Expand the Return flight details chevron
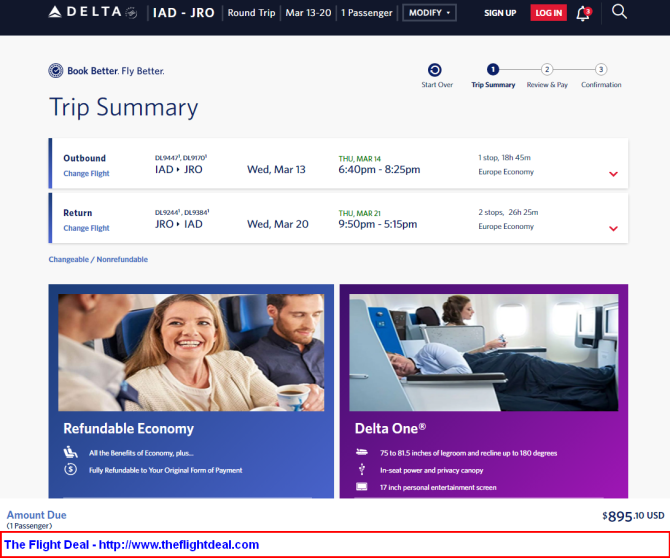The image size is (670, 558). (x=613, y=229)
